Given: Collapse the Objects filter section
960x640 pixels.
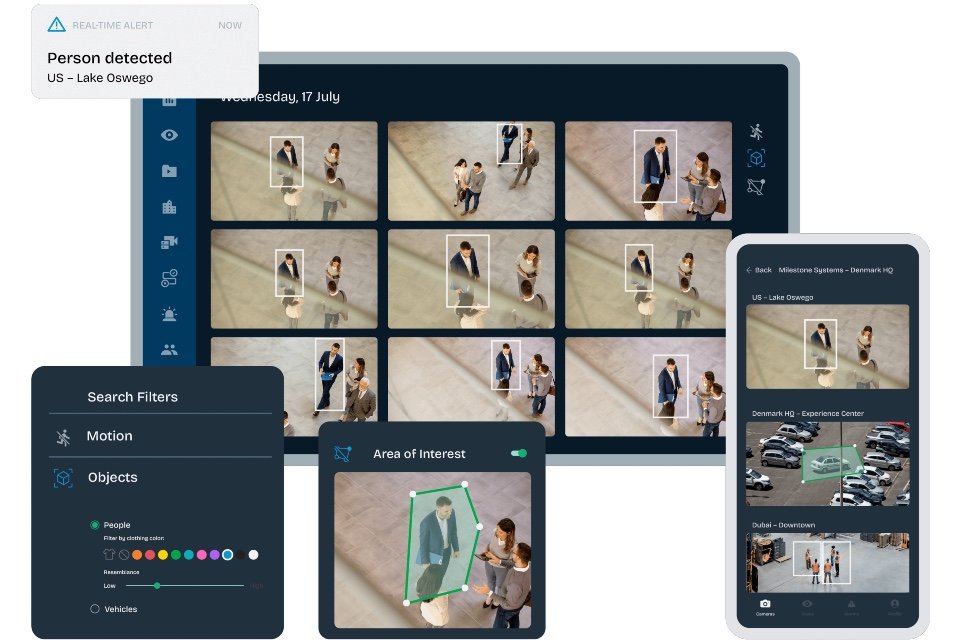Looking at the screenshot, I should [x=112, y=478].
